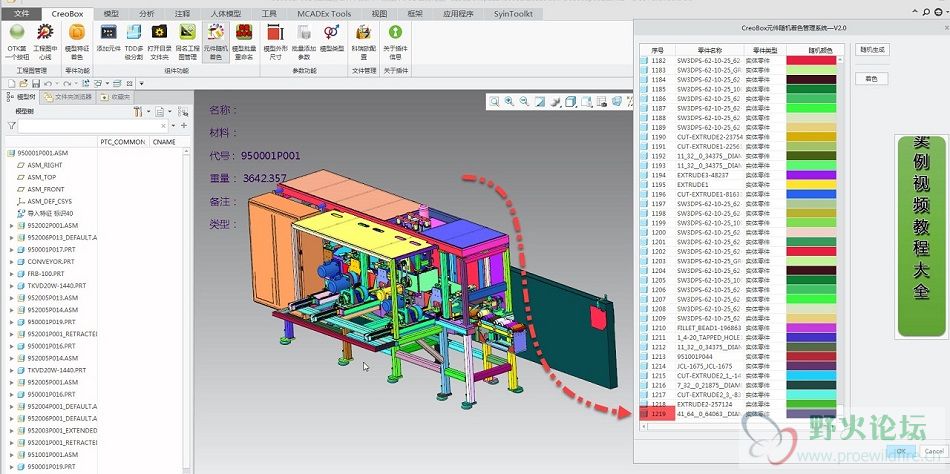The width and height of the screenshot is (950, 474).
Task: Click display style cube icon in graphics toolbar
Action: pyautogui.click(x=571, y=102)
